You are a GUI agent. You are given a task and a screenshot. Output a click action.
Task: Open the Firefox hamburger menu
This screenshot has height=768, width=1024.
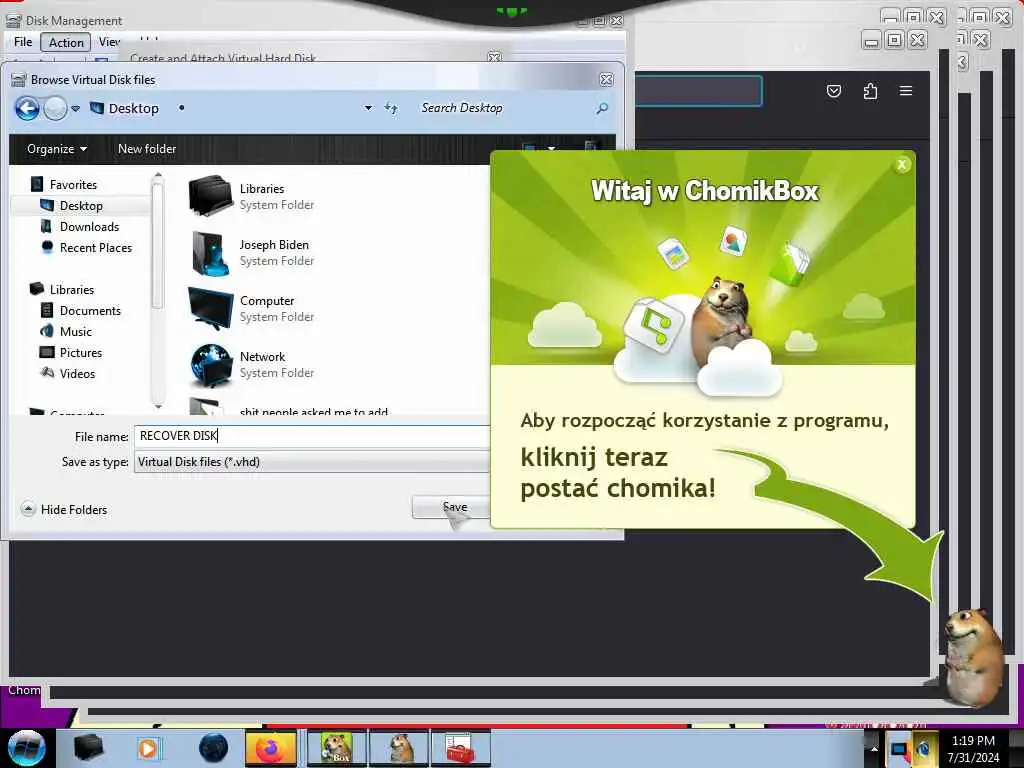click(906, 91)
